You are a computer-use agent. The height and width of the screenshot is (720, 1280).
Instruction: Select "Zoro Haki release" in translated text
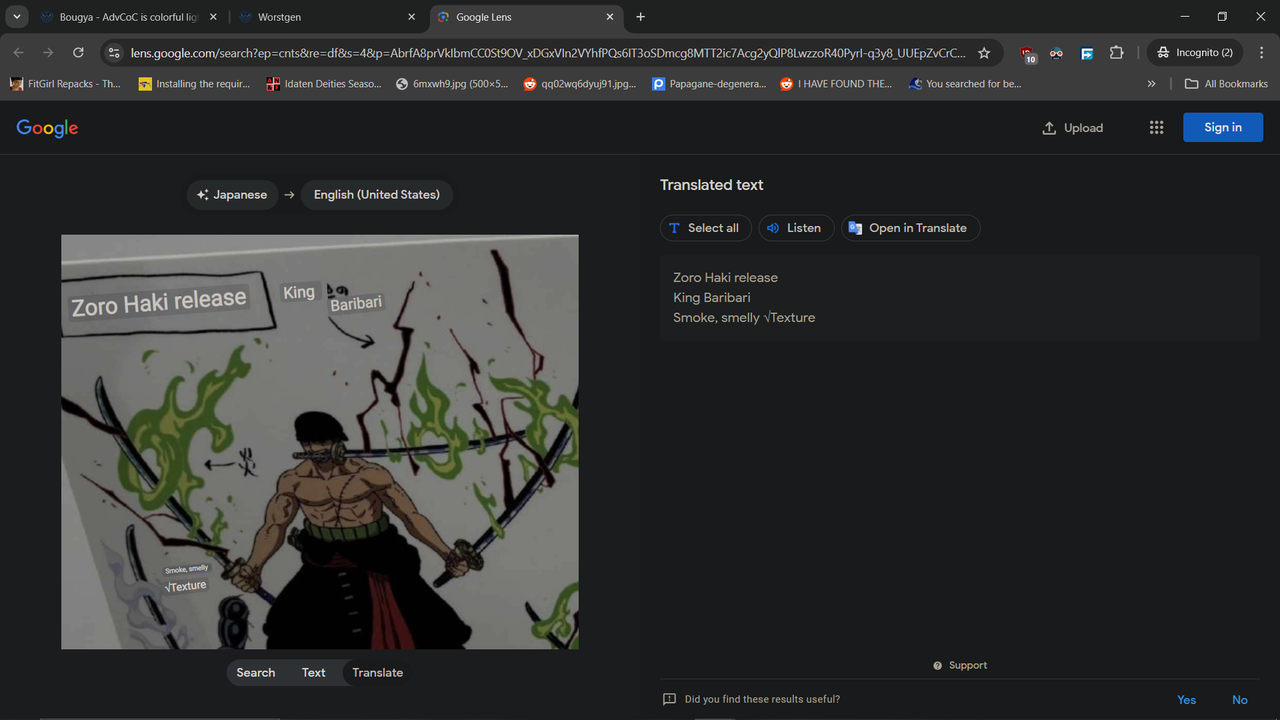(725, 277)
